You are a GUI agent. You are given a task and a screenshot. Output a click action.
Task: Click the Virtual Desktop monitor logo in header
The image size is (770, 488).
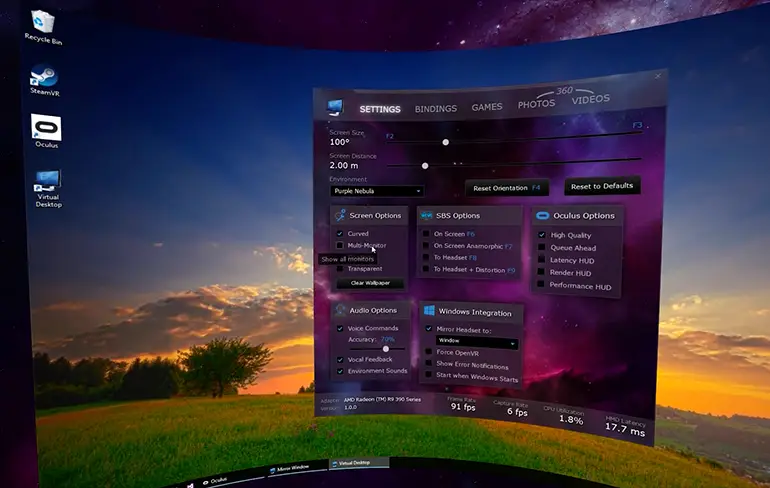tap(335, 107)
